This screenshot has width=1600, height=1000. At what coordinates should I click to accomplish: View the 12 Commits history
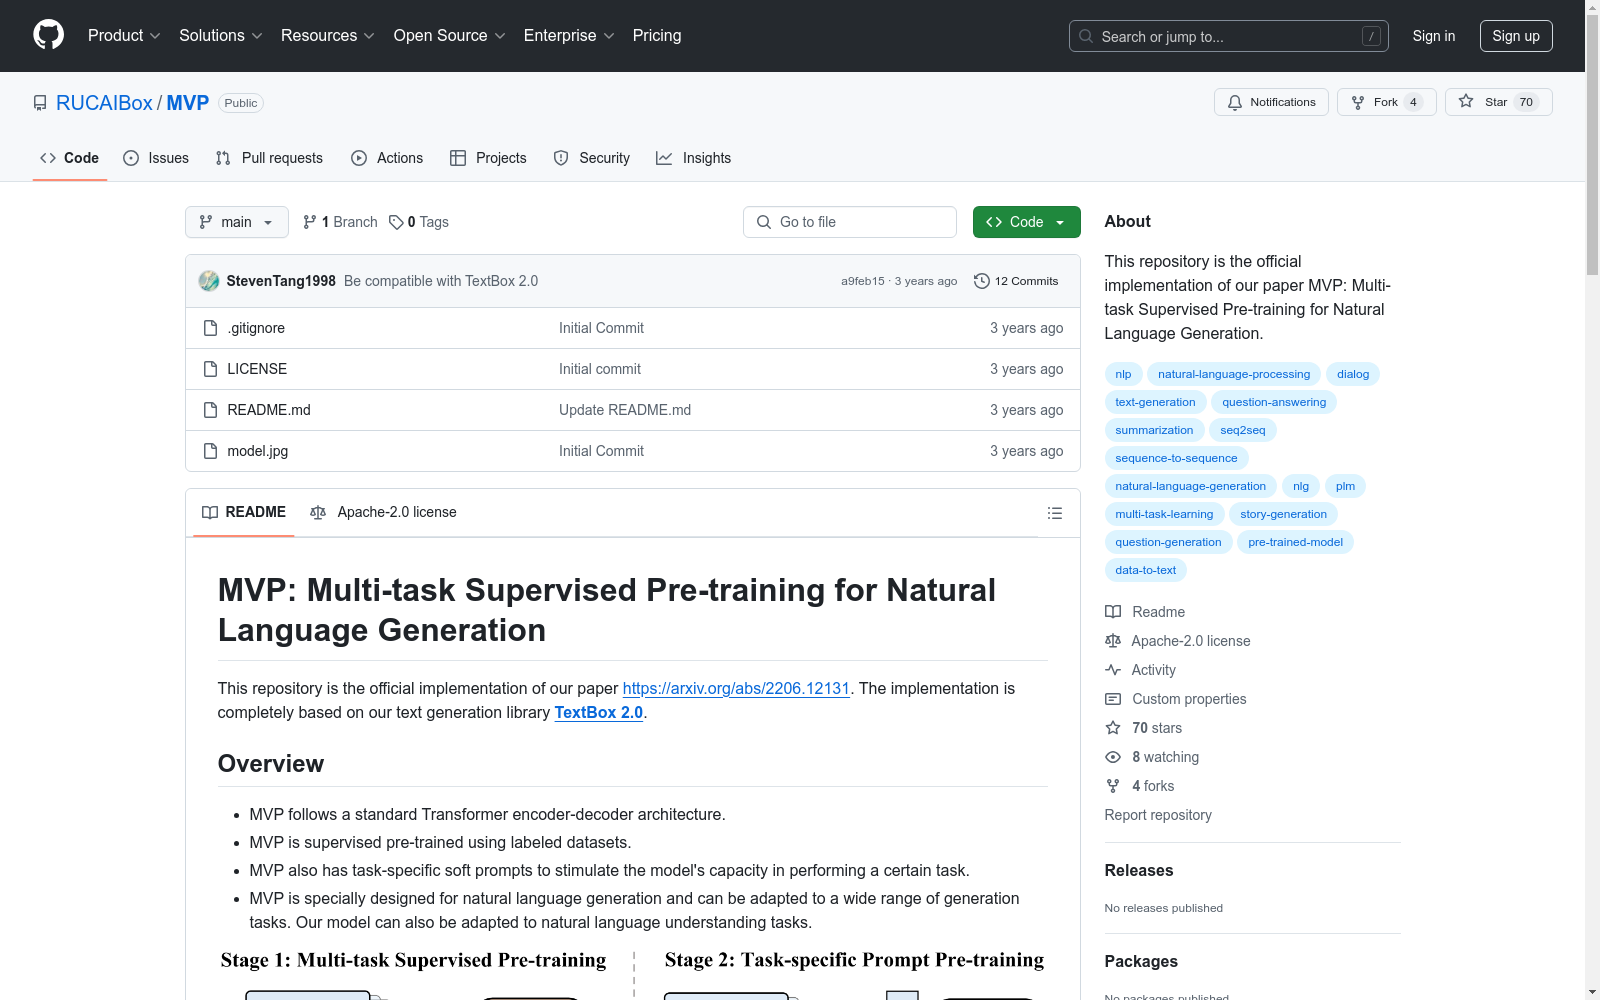coord(1016,281)
